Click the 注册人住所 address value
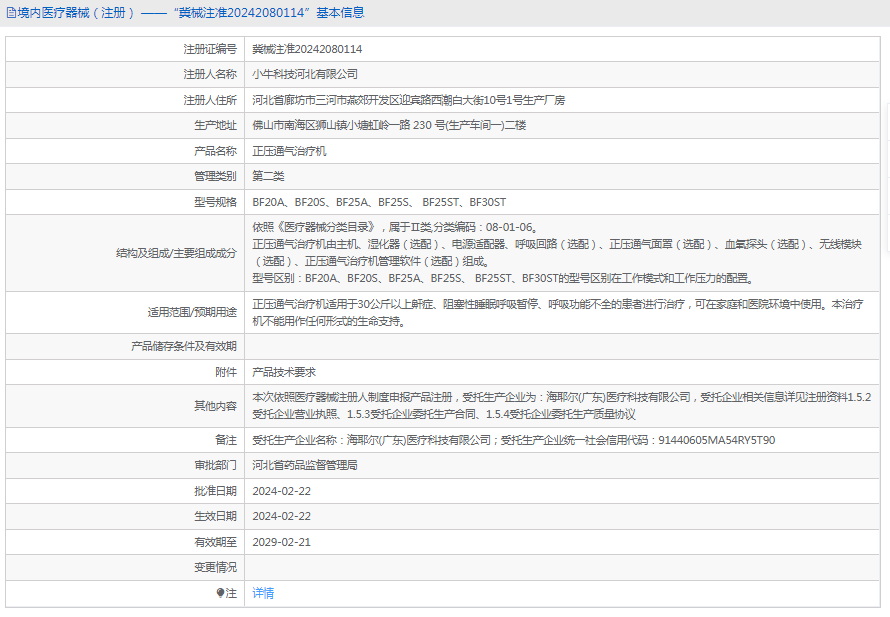The height and width of the screenshot is (617, 890). tap(409, 100)
